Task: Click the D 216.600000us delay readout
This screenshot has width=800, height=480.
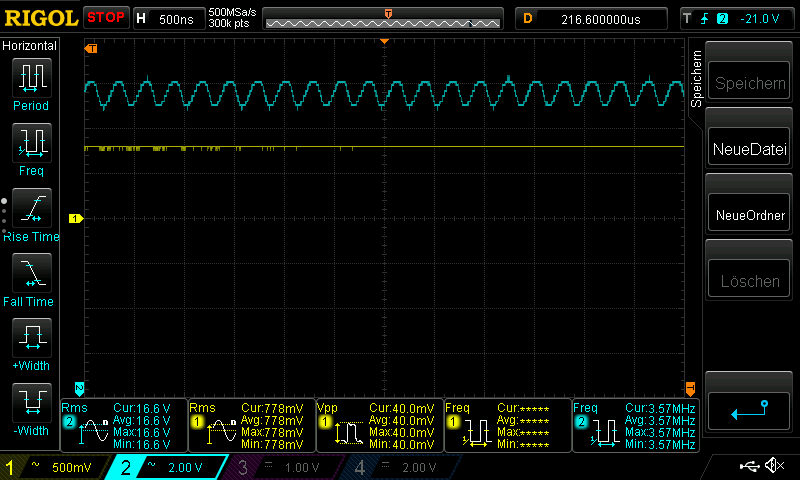Action: 591,19
